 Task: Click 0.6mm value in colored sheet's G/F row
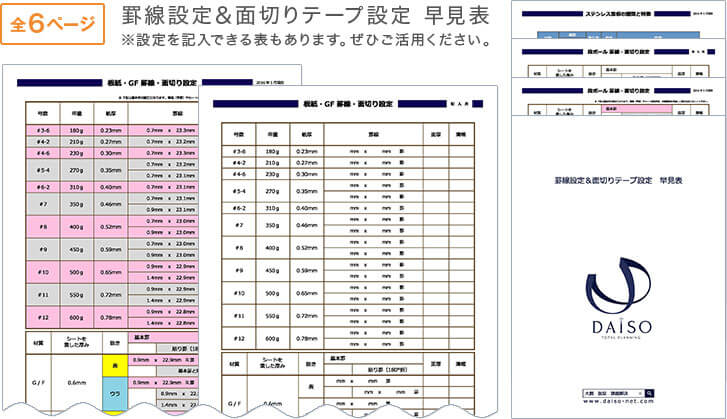click(77, 383)
